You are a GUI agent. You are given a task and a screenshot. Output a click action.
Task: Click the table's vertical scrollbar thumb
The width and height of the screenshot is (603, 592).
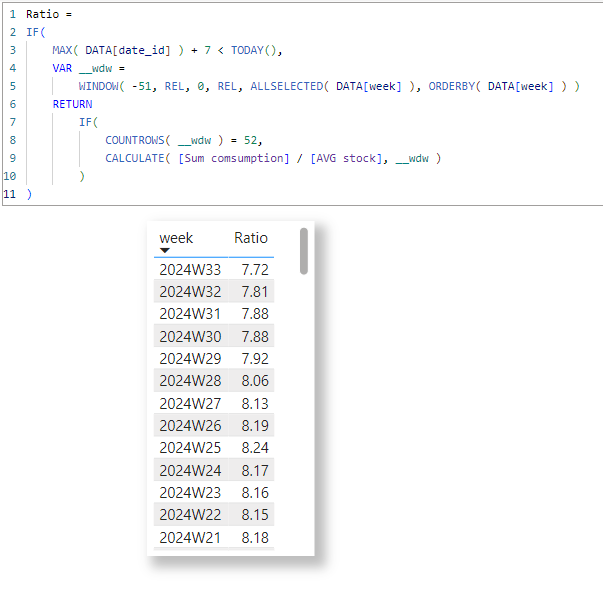[304, 251]
